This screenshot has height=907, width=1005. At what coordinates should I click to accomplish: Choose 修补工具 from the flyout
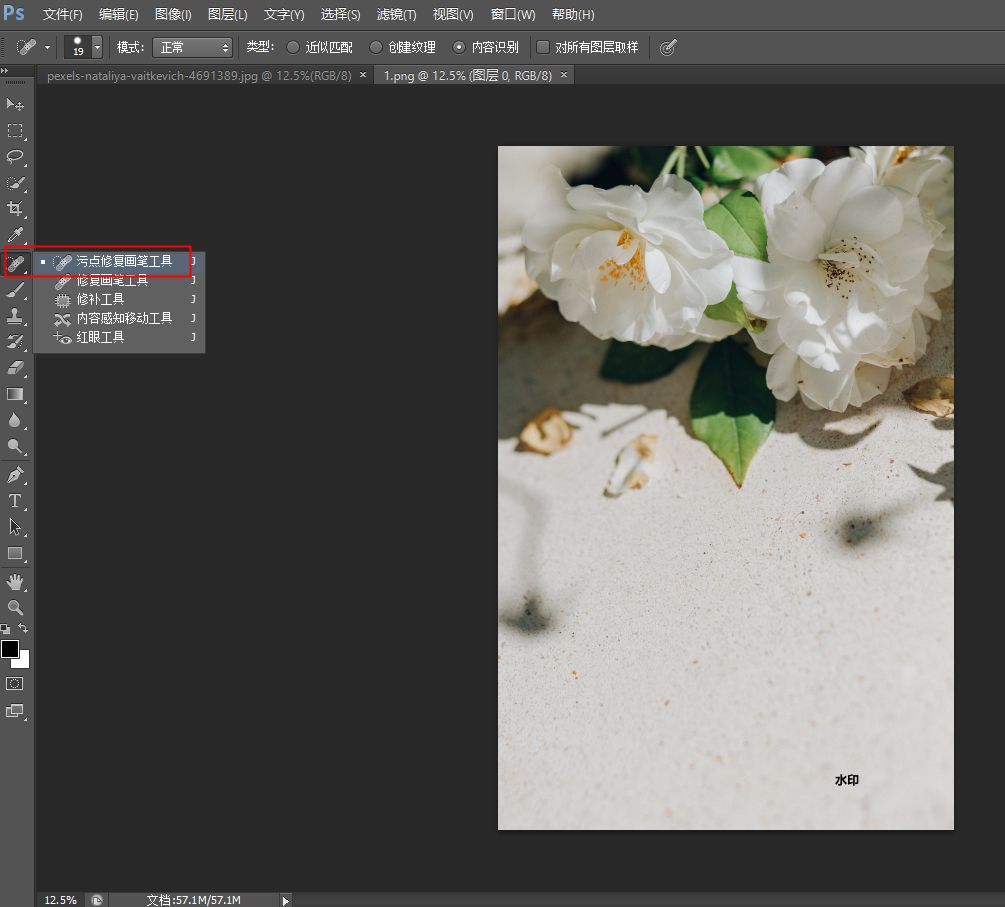(100, 299)
